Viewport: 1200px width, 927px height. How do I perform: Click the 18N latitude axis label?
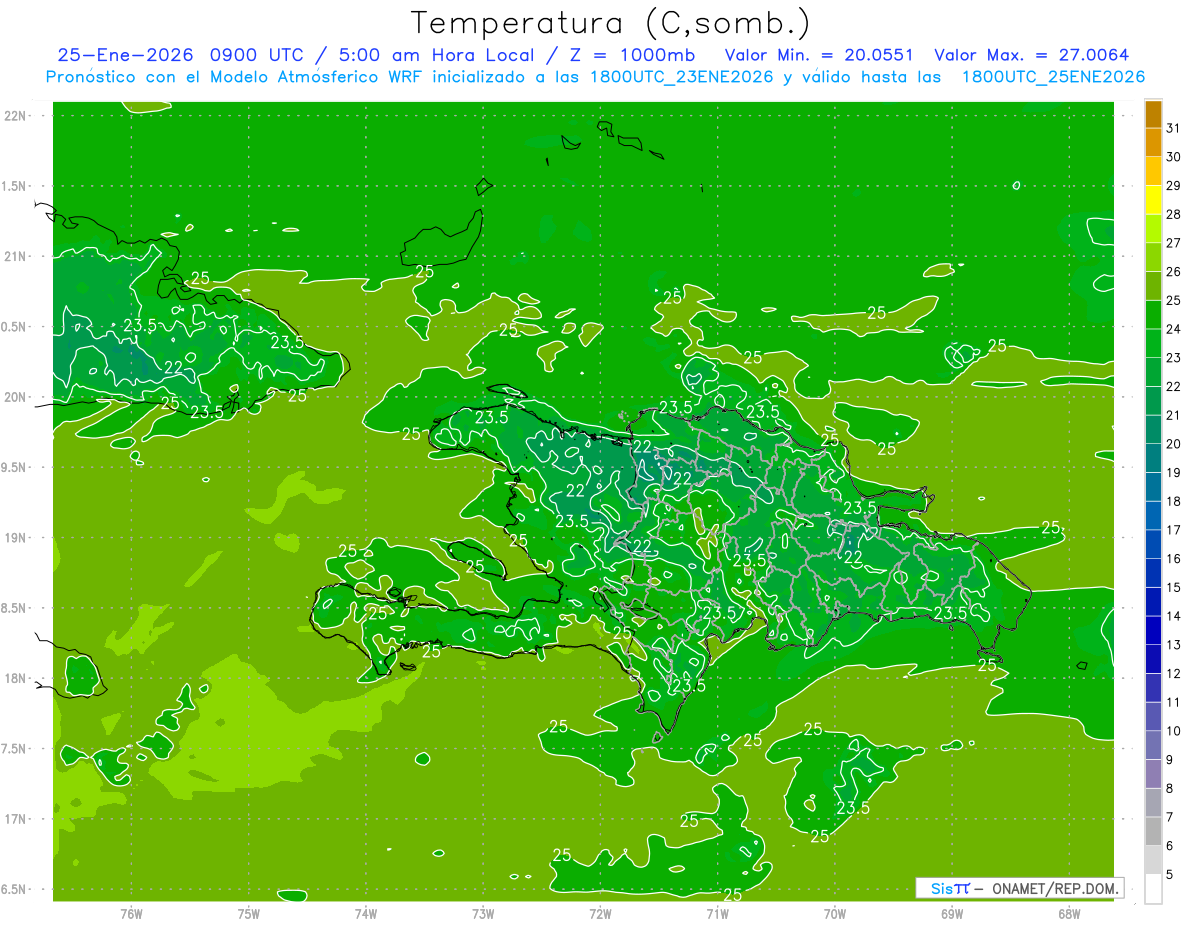(x=16, y=678)
